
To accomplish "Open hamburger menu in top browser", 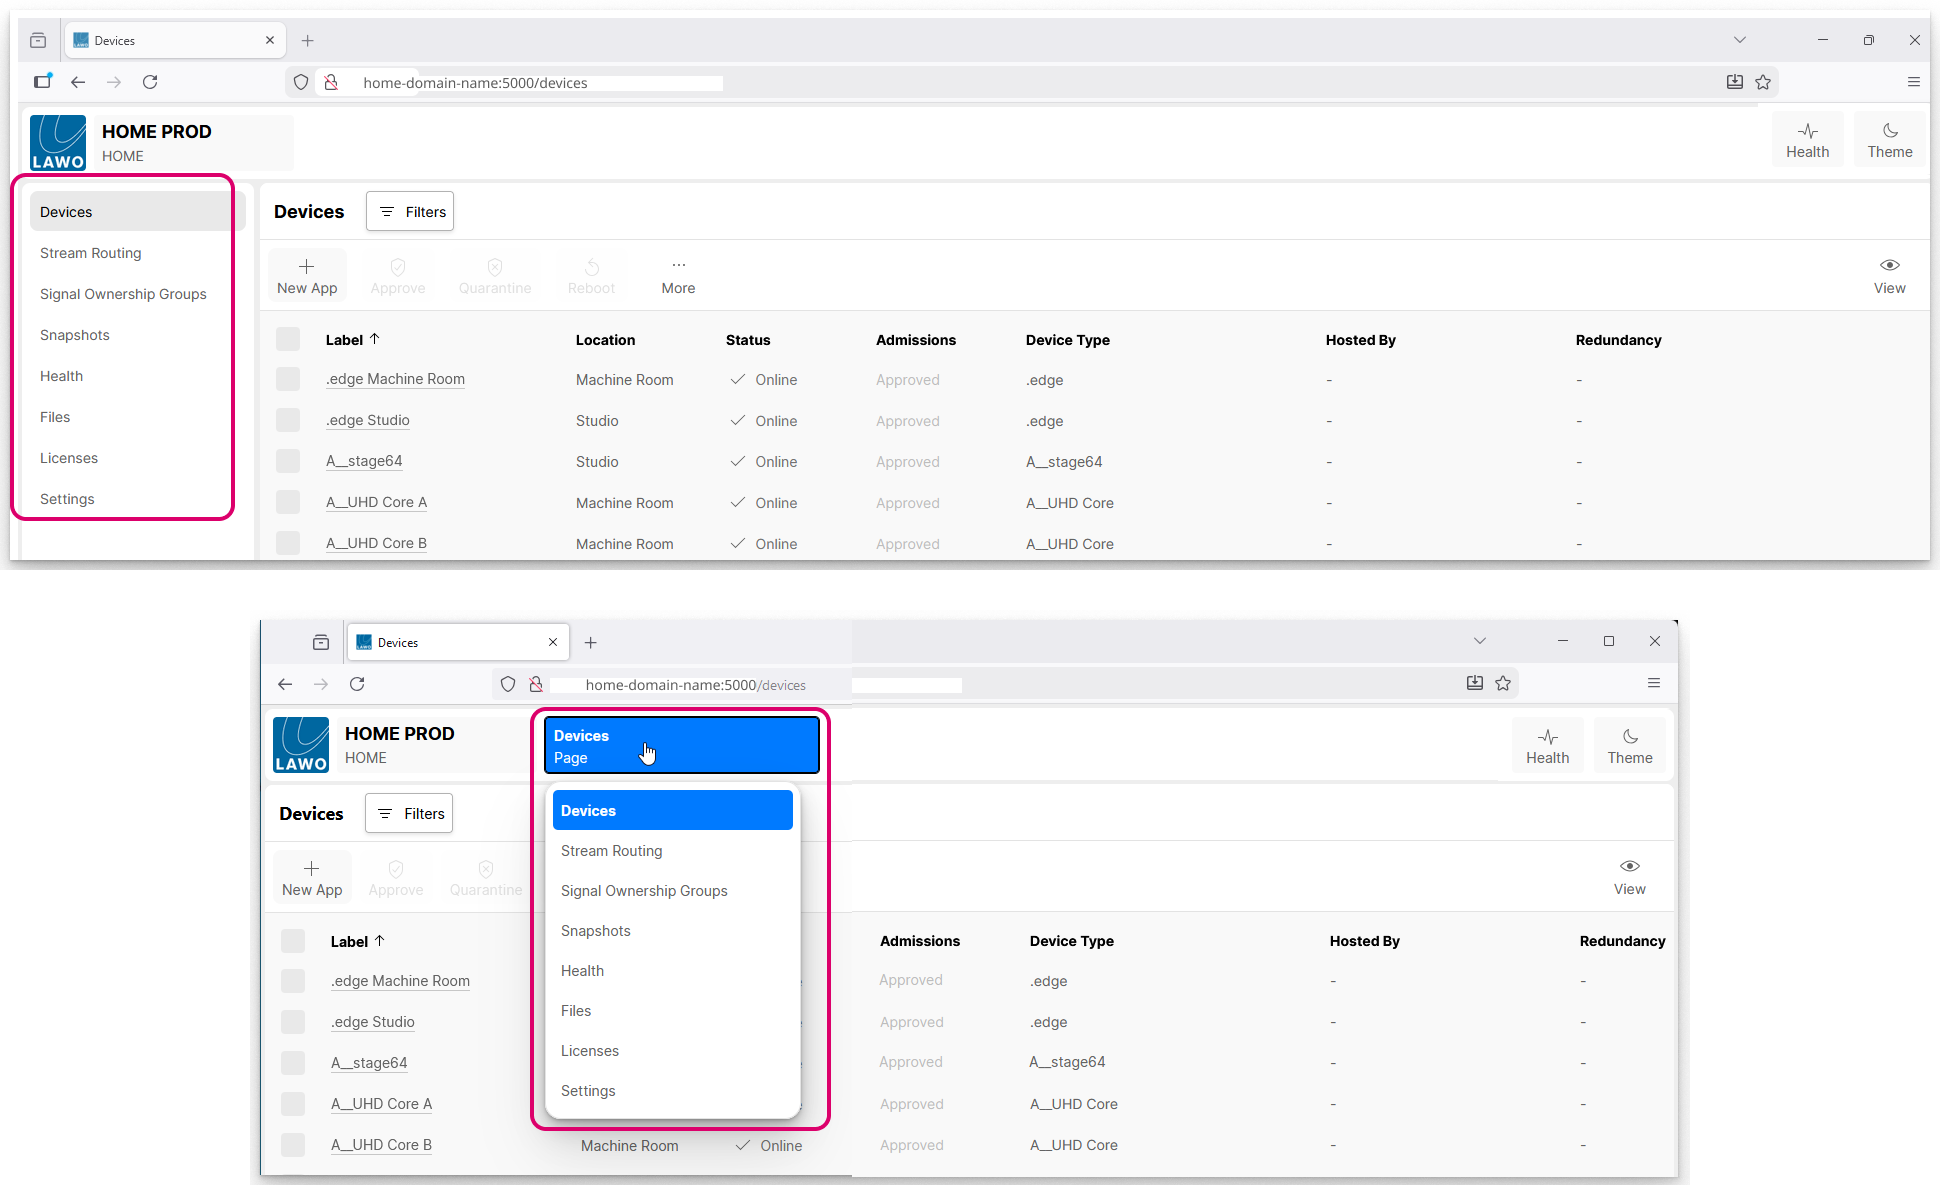I will 1913,82.
